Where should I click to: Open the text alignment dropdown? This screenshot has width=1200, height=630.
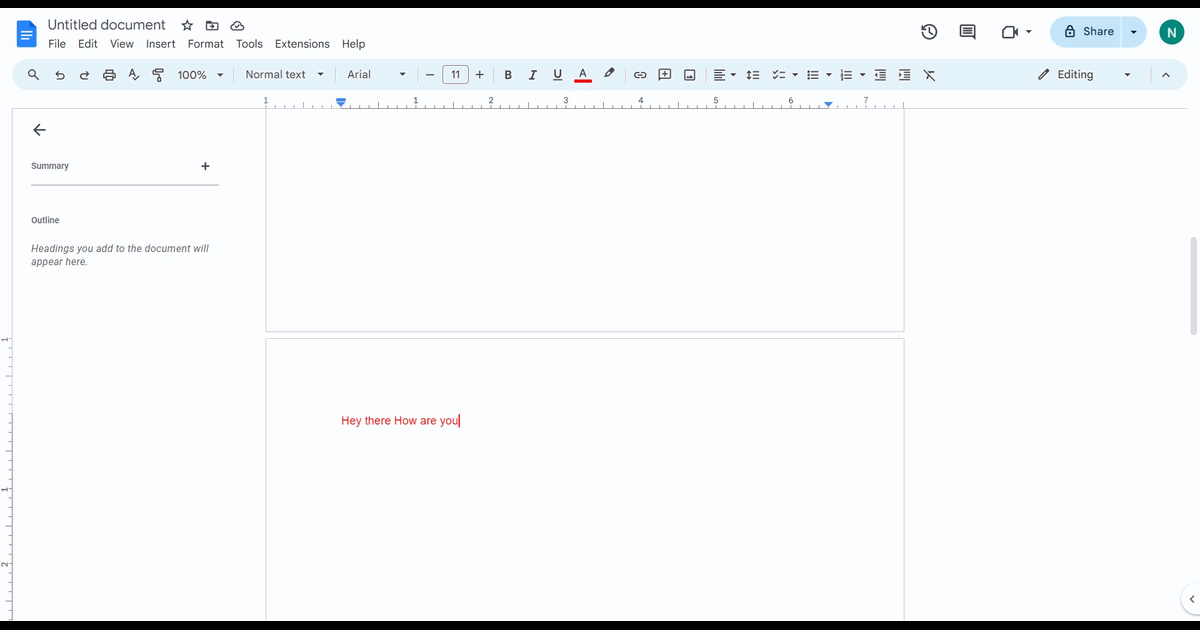[x=724, y=75]
